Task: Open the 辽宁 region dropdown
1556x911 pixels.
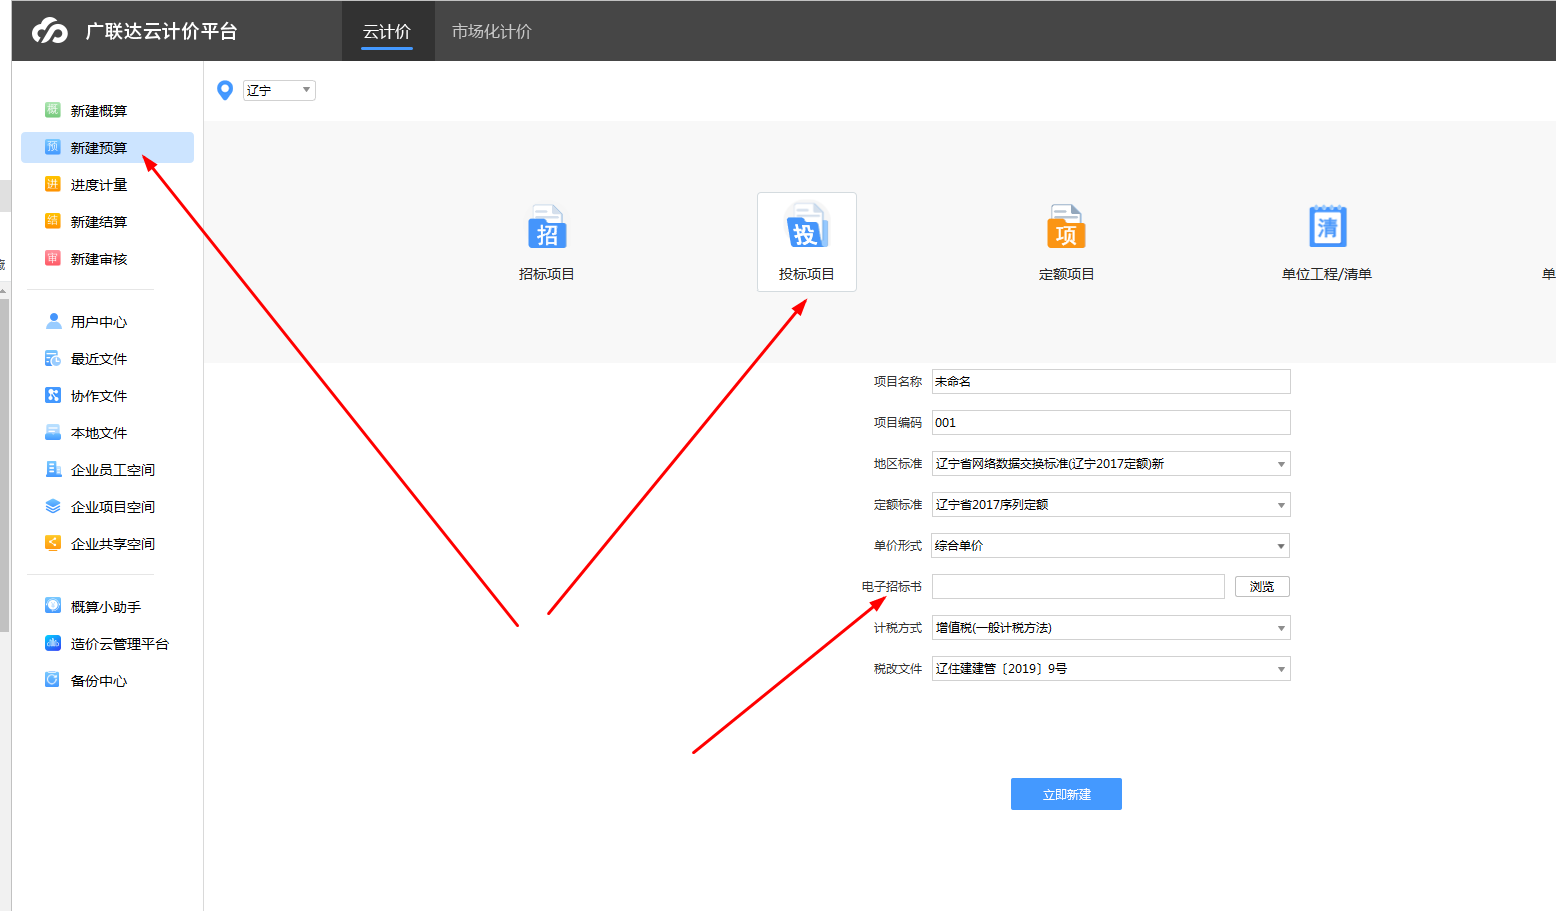Action: (279, 90)
